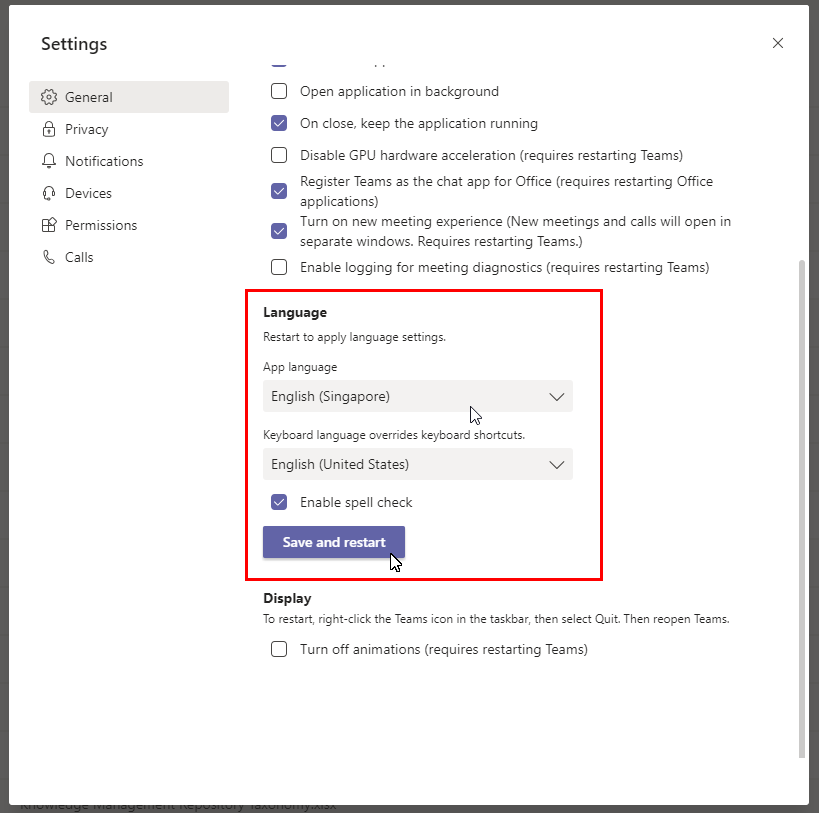
Task: Click the Calls phone icon
Action: pos(49,257)
